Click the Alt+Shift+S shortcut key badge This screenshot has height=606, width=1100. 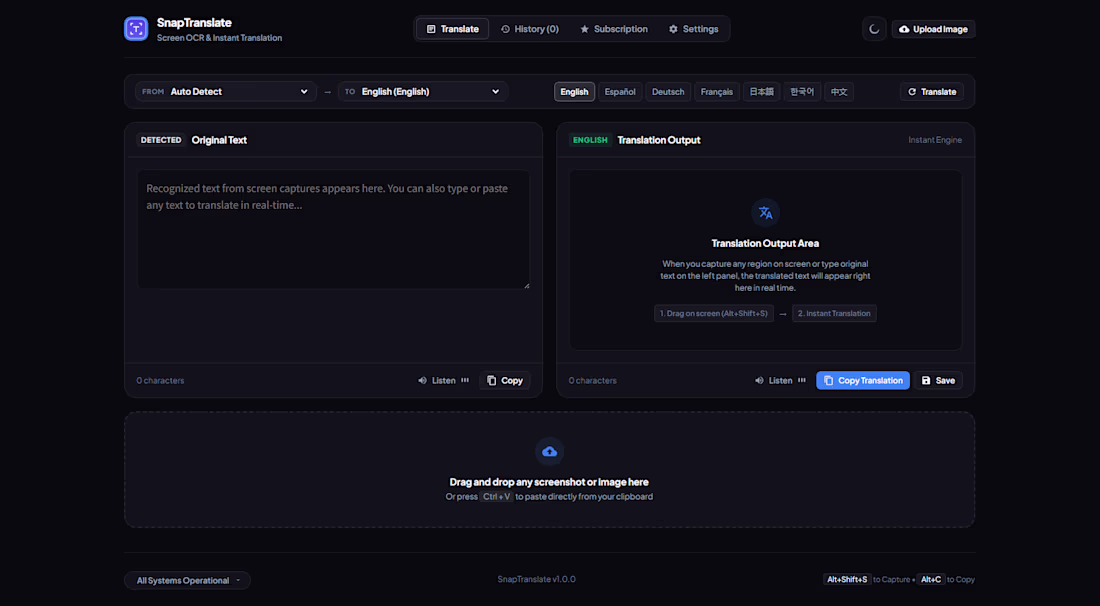coord(847,579)
